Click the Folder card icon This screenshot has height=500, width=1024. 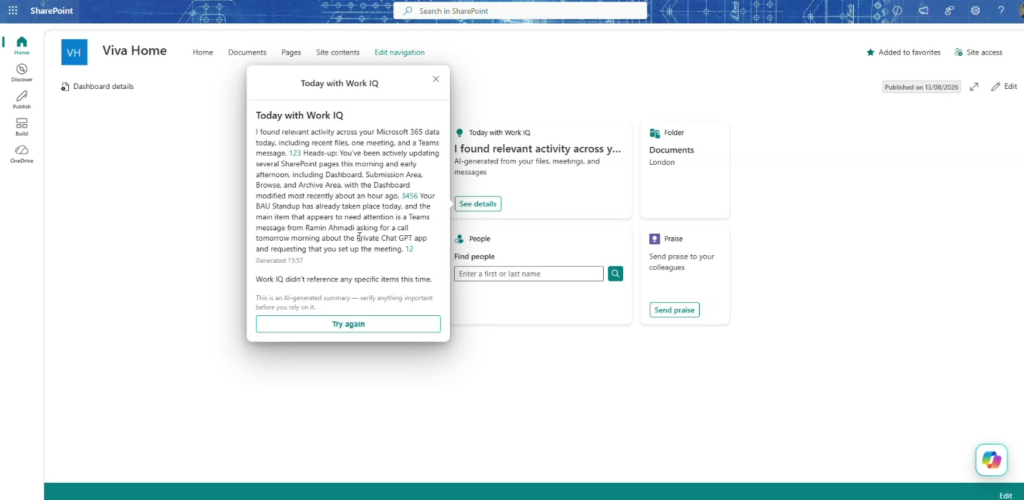(x=654, y=133)
